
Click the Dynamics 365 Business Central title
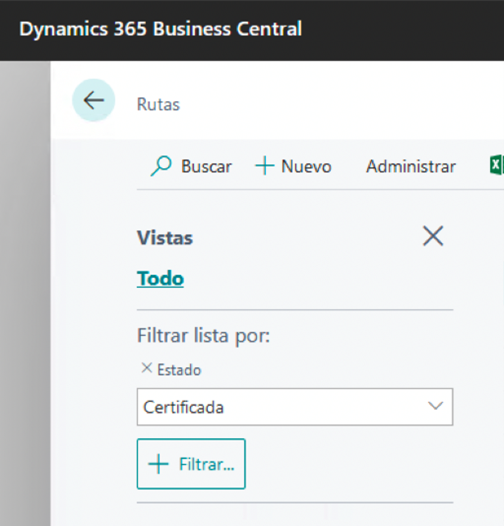161,29
